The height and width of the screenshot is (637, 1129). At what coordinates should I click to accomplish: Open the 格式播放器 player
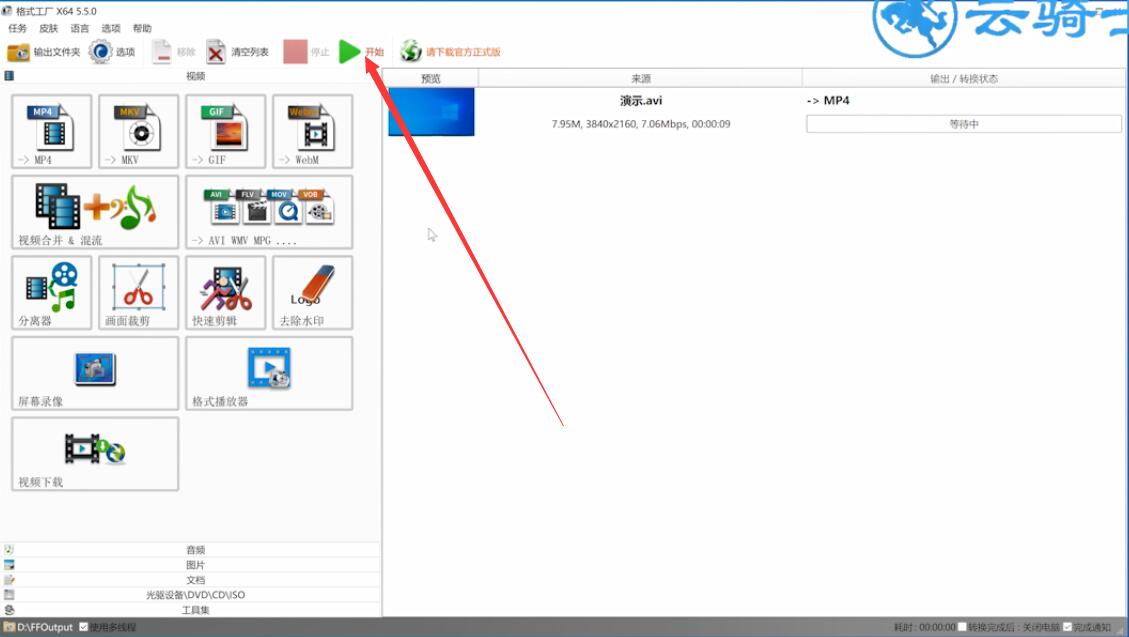coord(269,374)
